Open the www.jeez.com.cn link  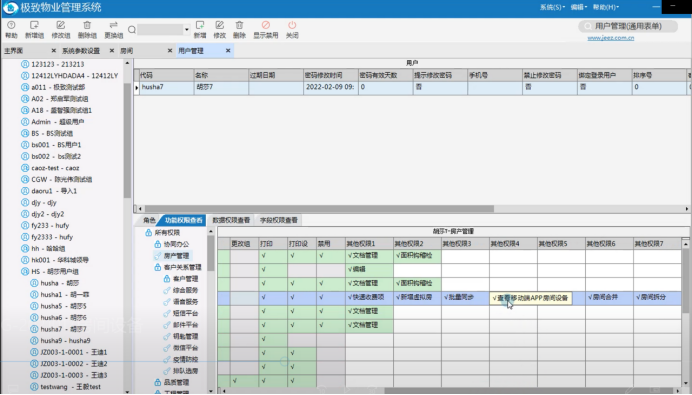611,38
